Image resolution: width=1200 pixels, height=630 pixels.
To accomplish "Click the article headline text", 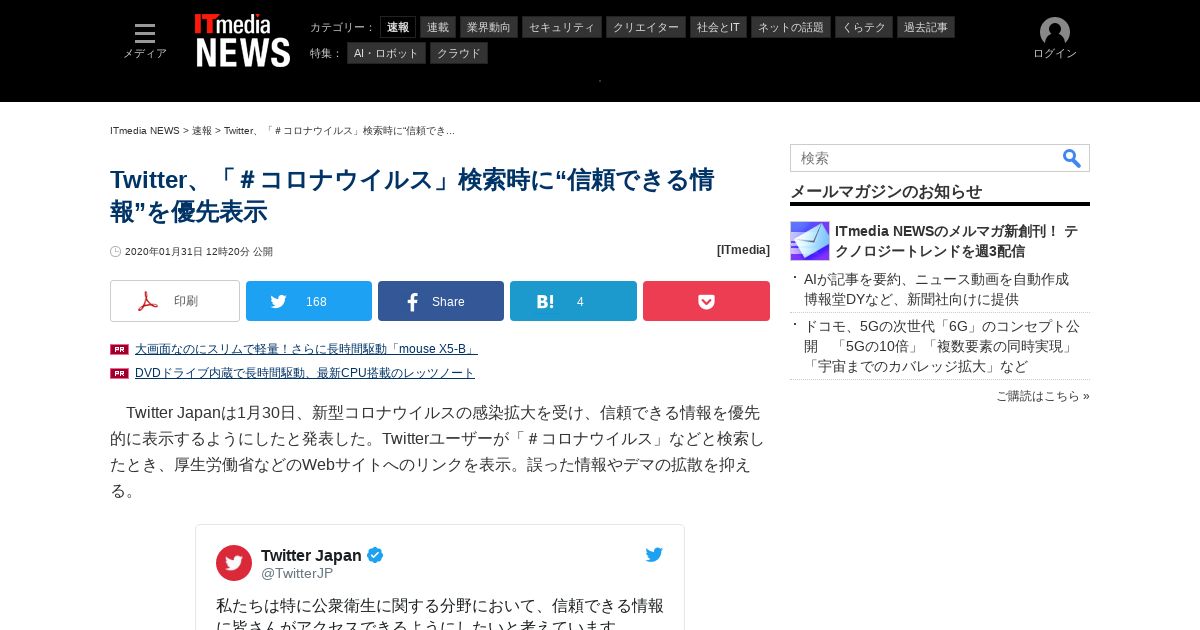I will (412, 195).
